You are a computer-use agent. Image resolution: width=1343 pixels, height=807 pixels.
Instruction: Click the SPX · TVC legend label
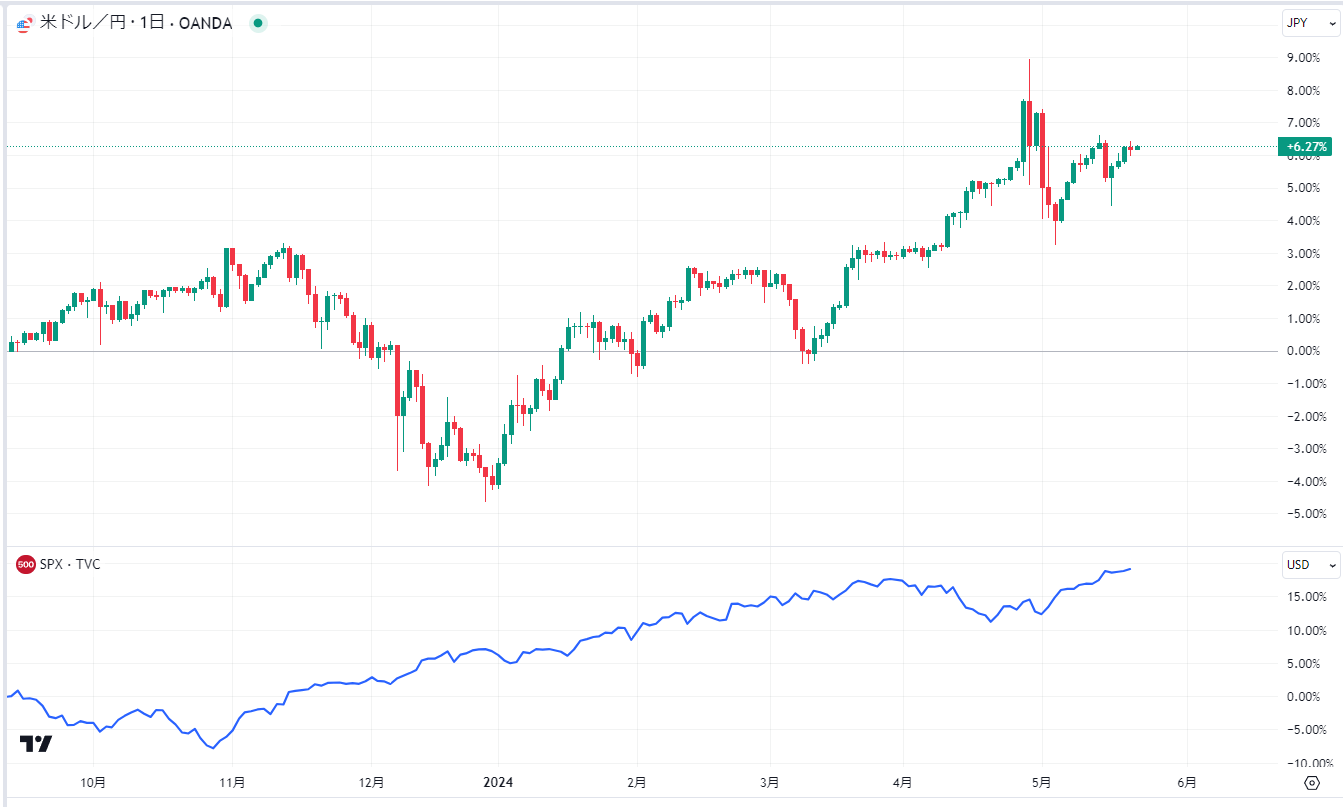(70, 565)
